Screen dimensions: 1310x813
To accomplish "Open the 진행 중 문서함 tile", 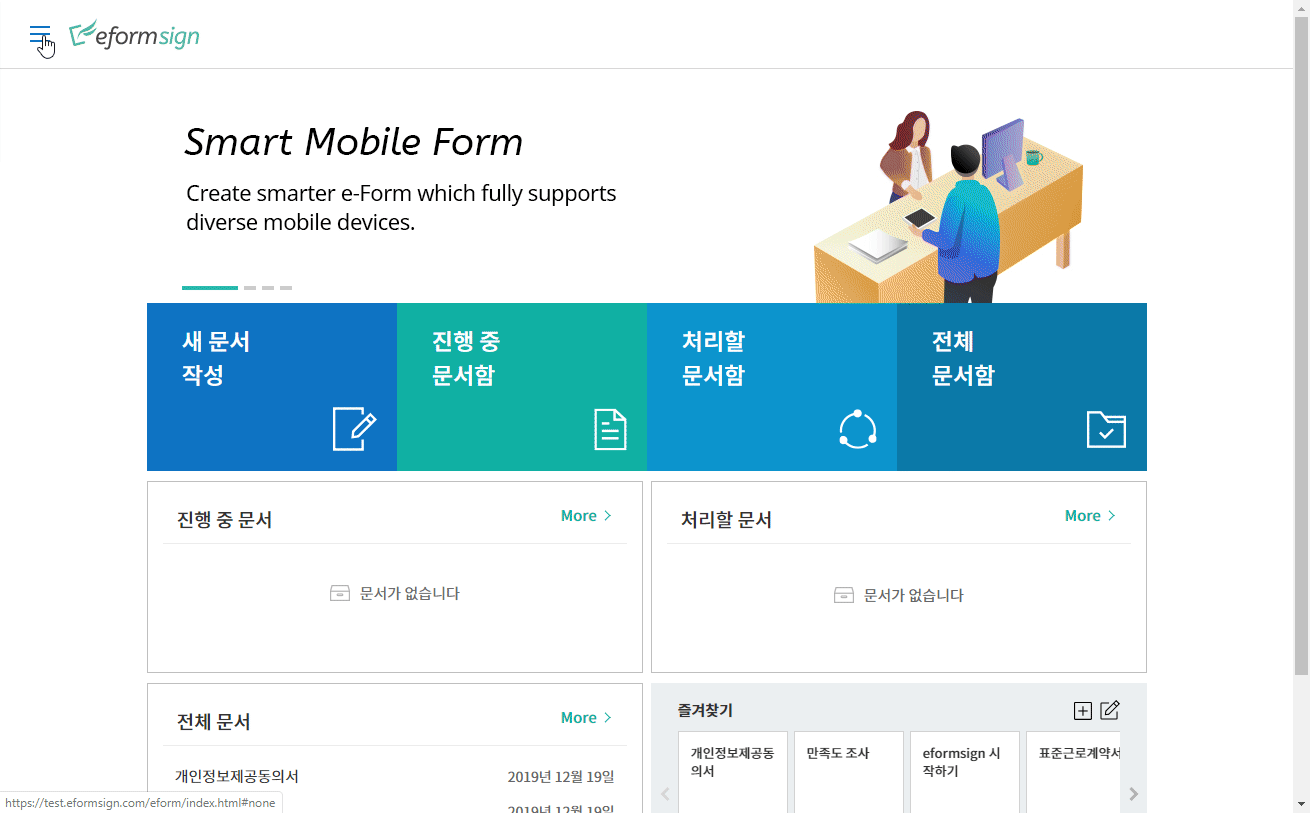I will pos(522,387).
